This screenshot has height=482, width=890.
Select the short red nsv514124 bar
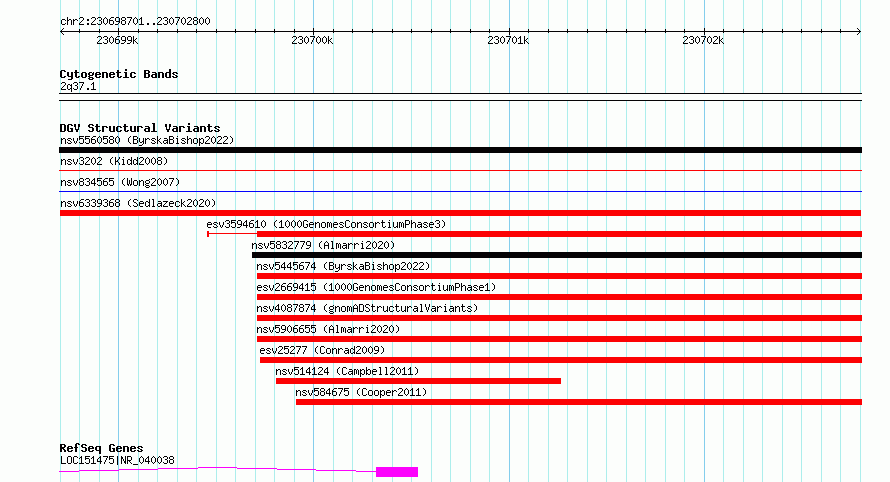tap(418, 381)
